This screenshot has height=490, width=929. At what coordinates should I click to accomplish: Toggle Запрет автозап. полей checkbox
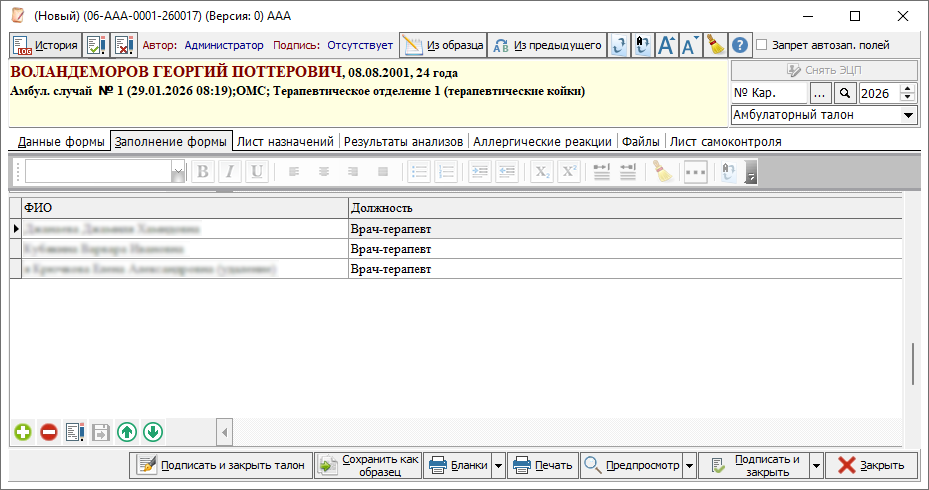pyautogui.click(x=762, y=45)
